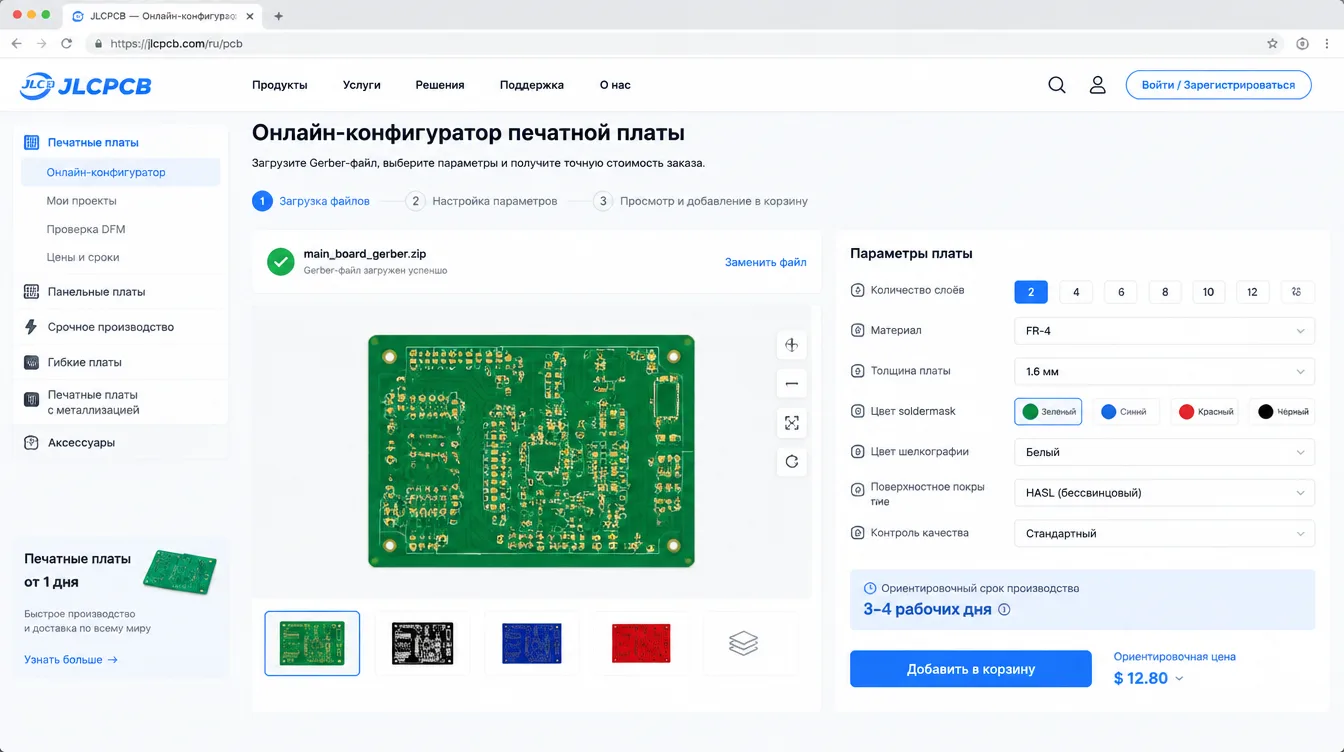
Task: Rotate the board preview
Action: 792,462
